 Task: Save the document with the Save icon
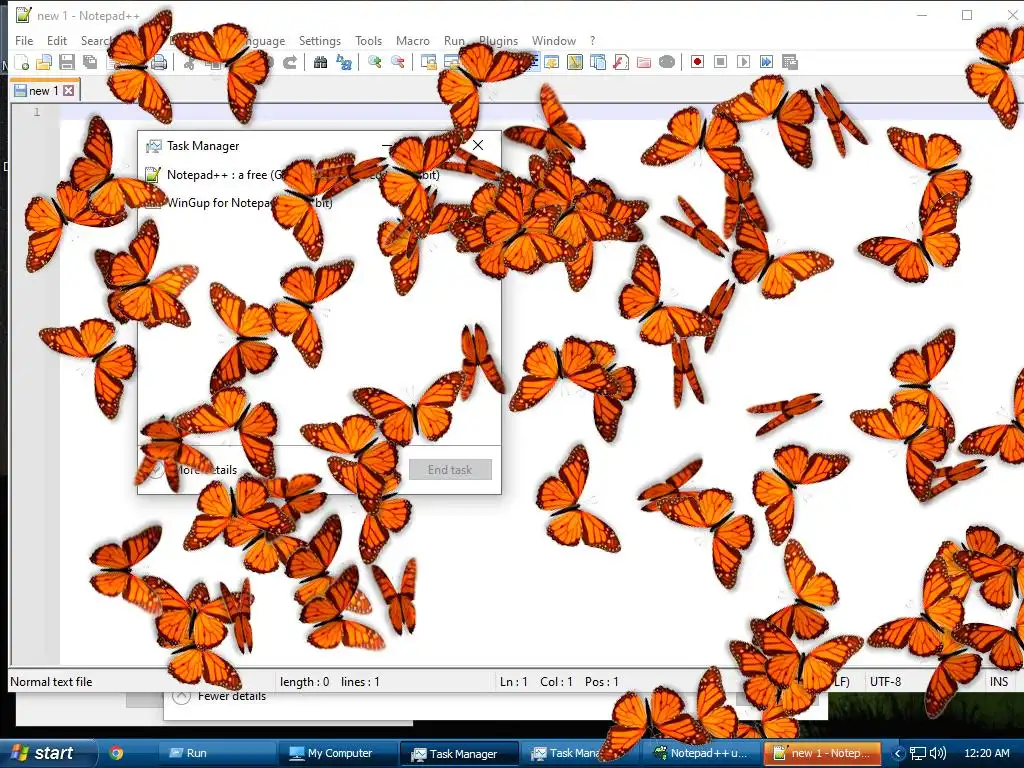click(x=67, y=62)
